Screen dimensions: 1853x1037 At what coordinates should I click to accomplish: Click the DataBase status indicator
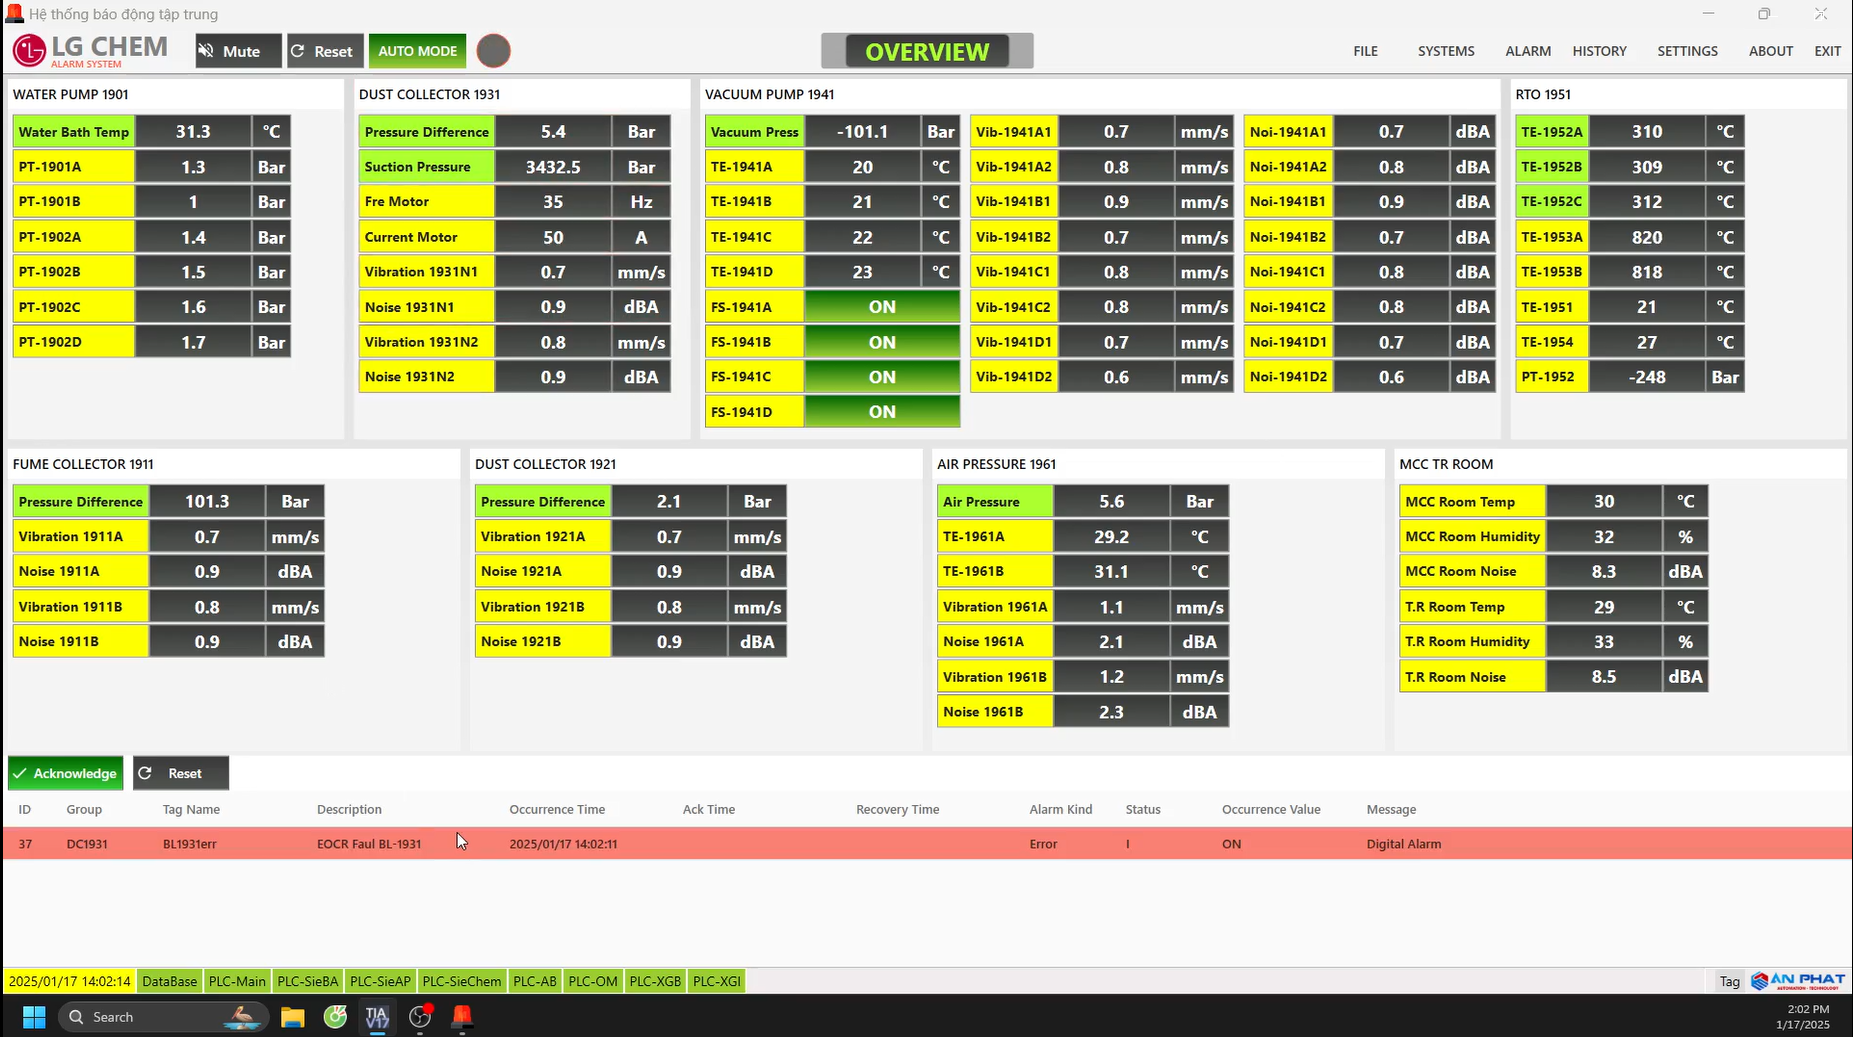(169, 981)
